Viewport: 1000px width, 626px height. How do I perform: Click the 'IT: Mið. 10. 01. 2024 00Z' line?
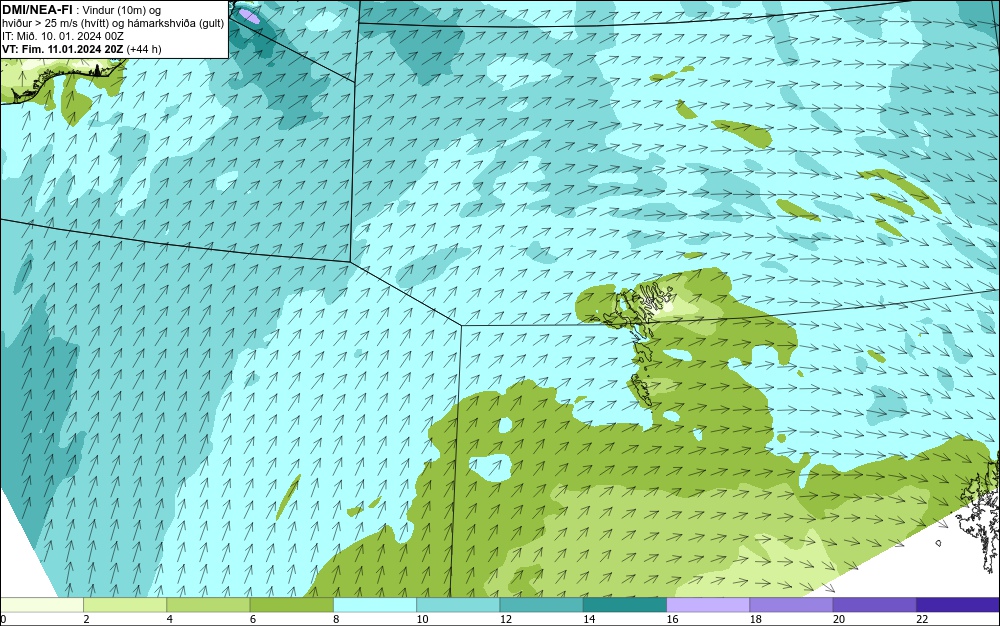click(x=62, y=36)
